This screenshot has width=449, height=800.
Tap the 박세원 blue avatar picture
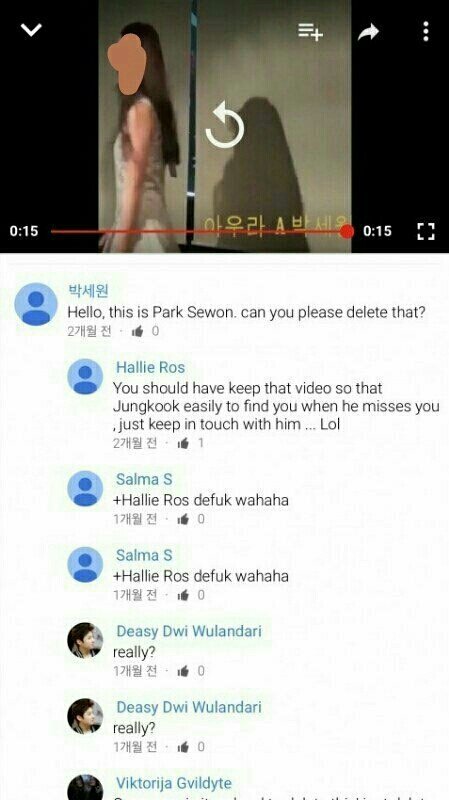coord(36,304)
